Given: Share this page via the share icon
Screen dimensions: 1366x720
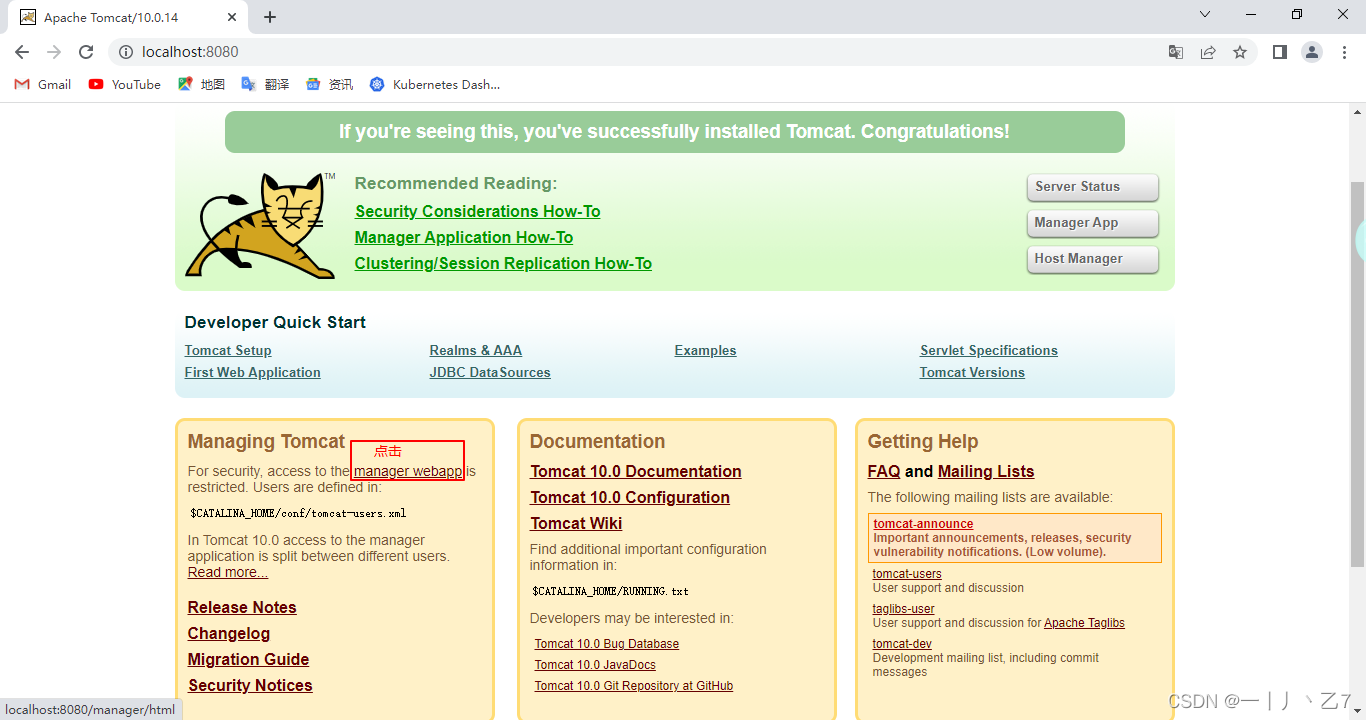Looking at the screenshot, I should (1208, 52).
